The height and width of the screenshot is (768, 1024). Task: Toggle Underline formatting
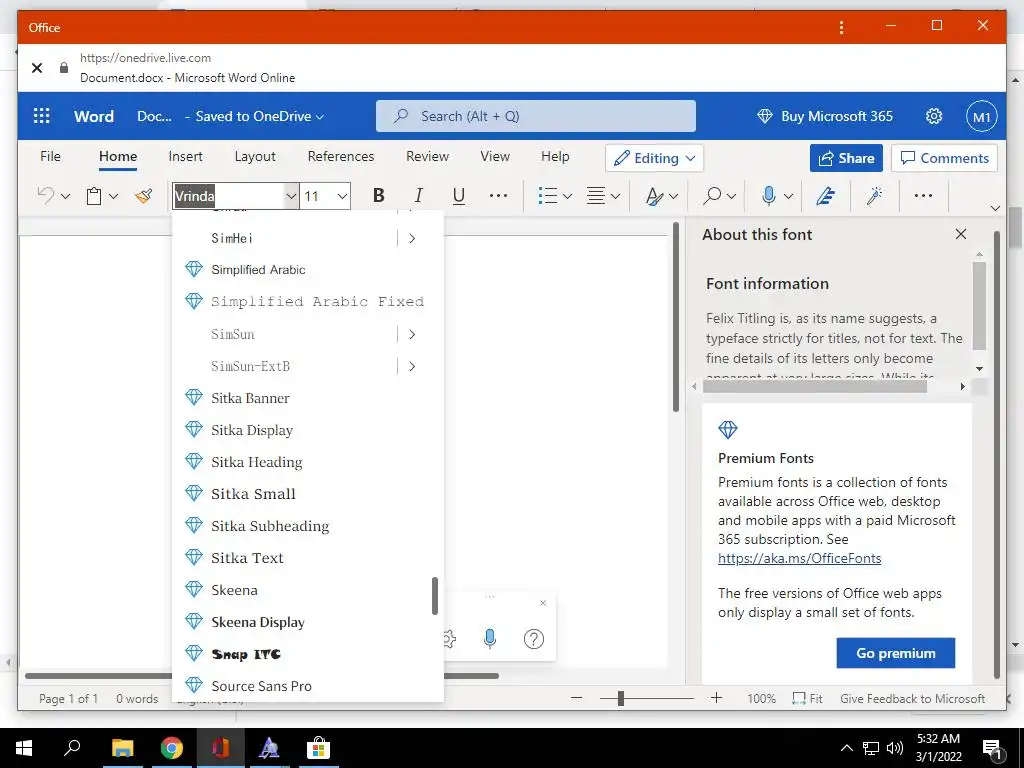tap(459, 196)
